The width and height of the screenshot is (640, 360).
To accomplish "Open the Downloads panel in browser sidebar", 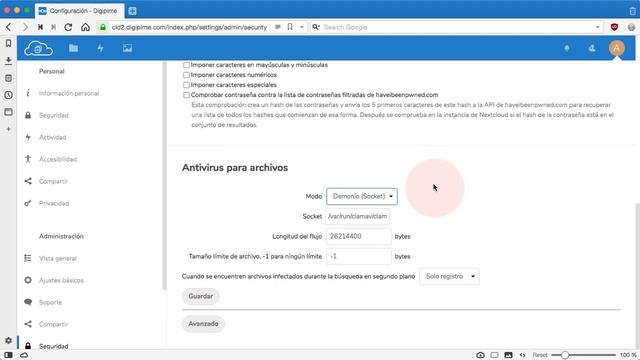I will (x=8, y=61).
